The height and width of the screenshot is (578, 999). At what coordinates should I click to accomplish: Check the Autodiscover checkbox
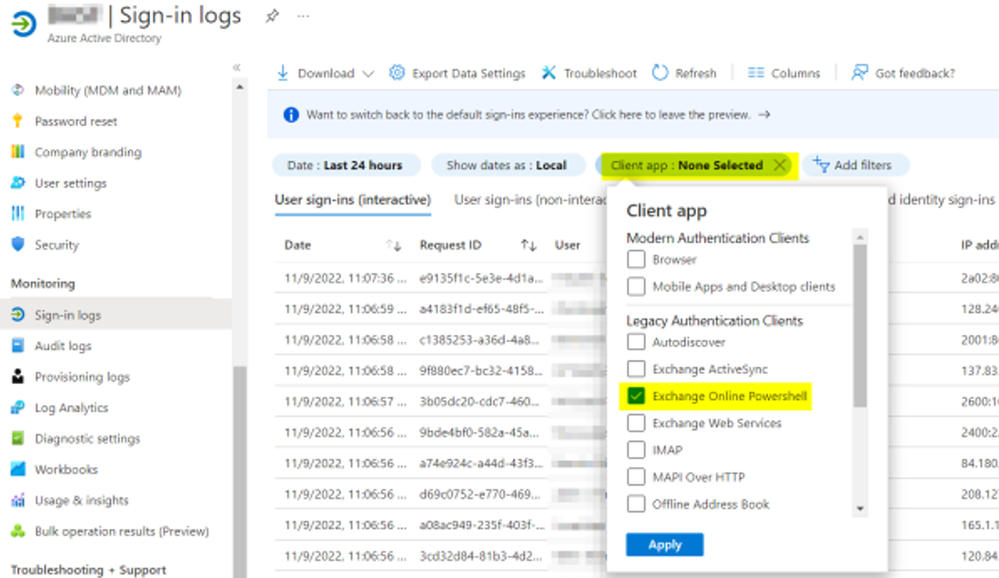pyautogui.click(x=636, y=342)
